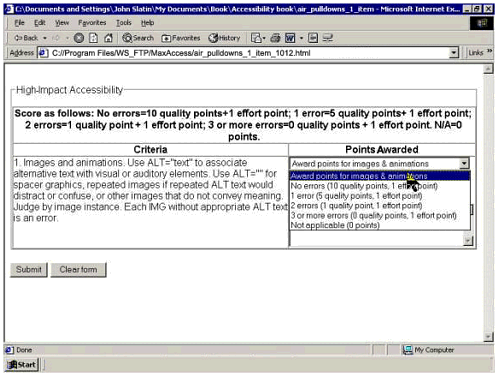This screenshot has width=499, height=376.
Task: Print the page with Print icon
Action: click(275, 38)
